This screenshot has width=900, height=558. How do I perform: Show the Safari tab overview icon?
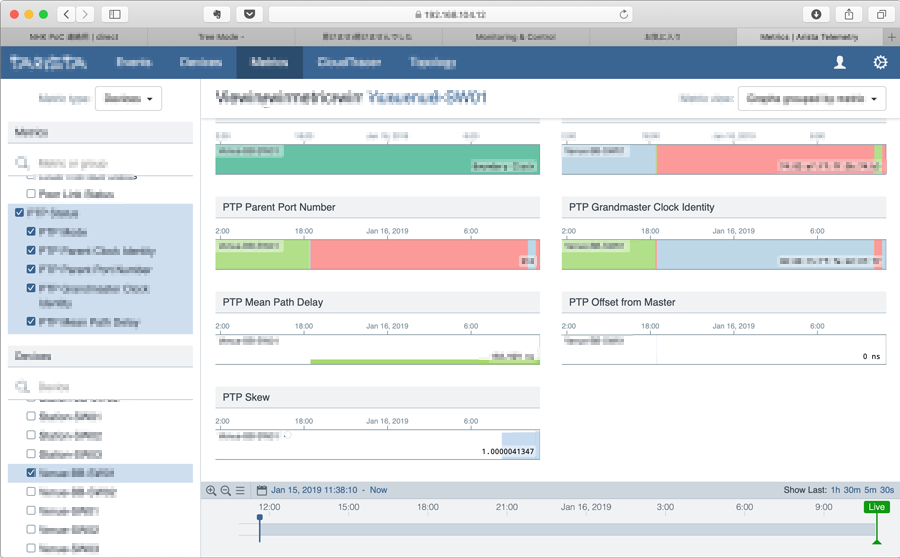[881, 14]
